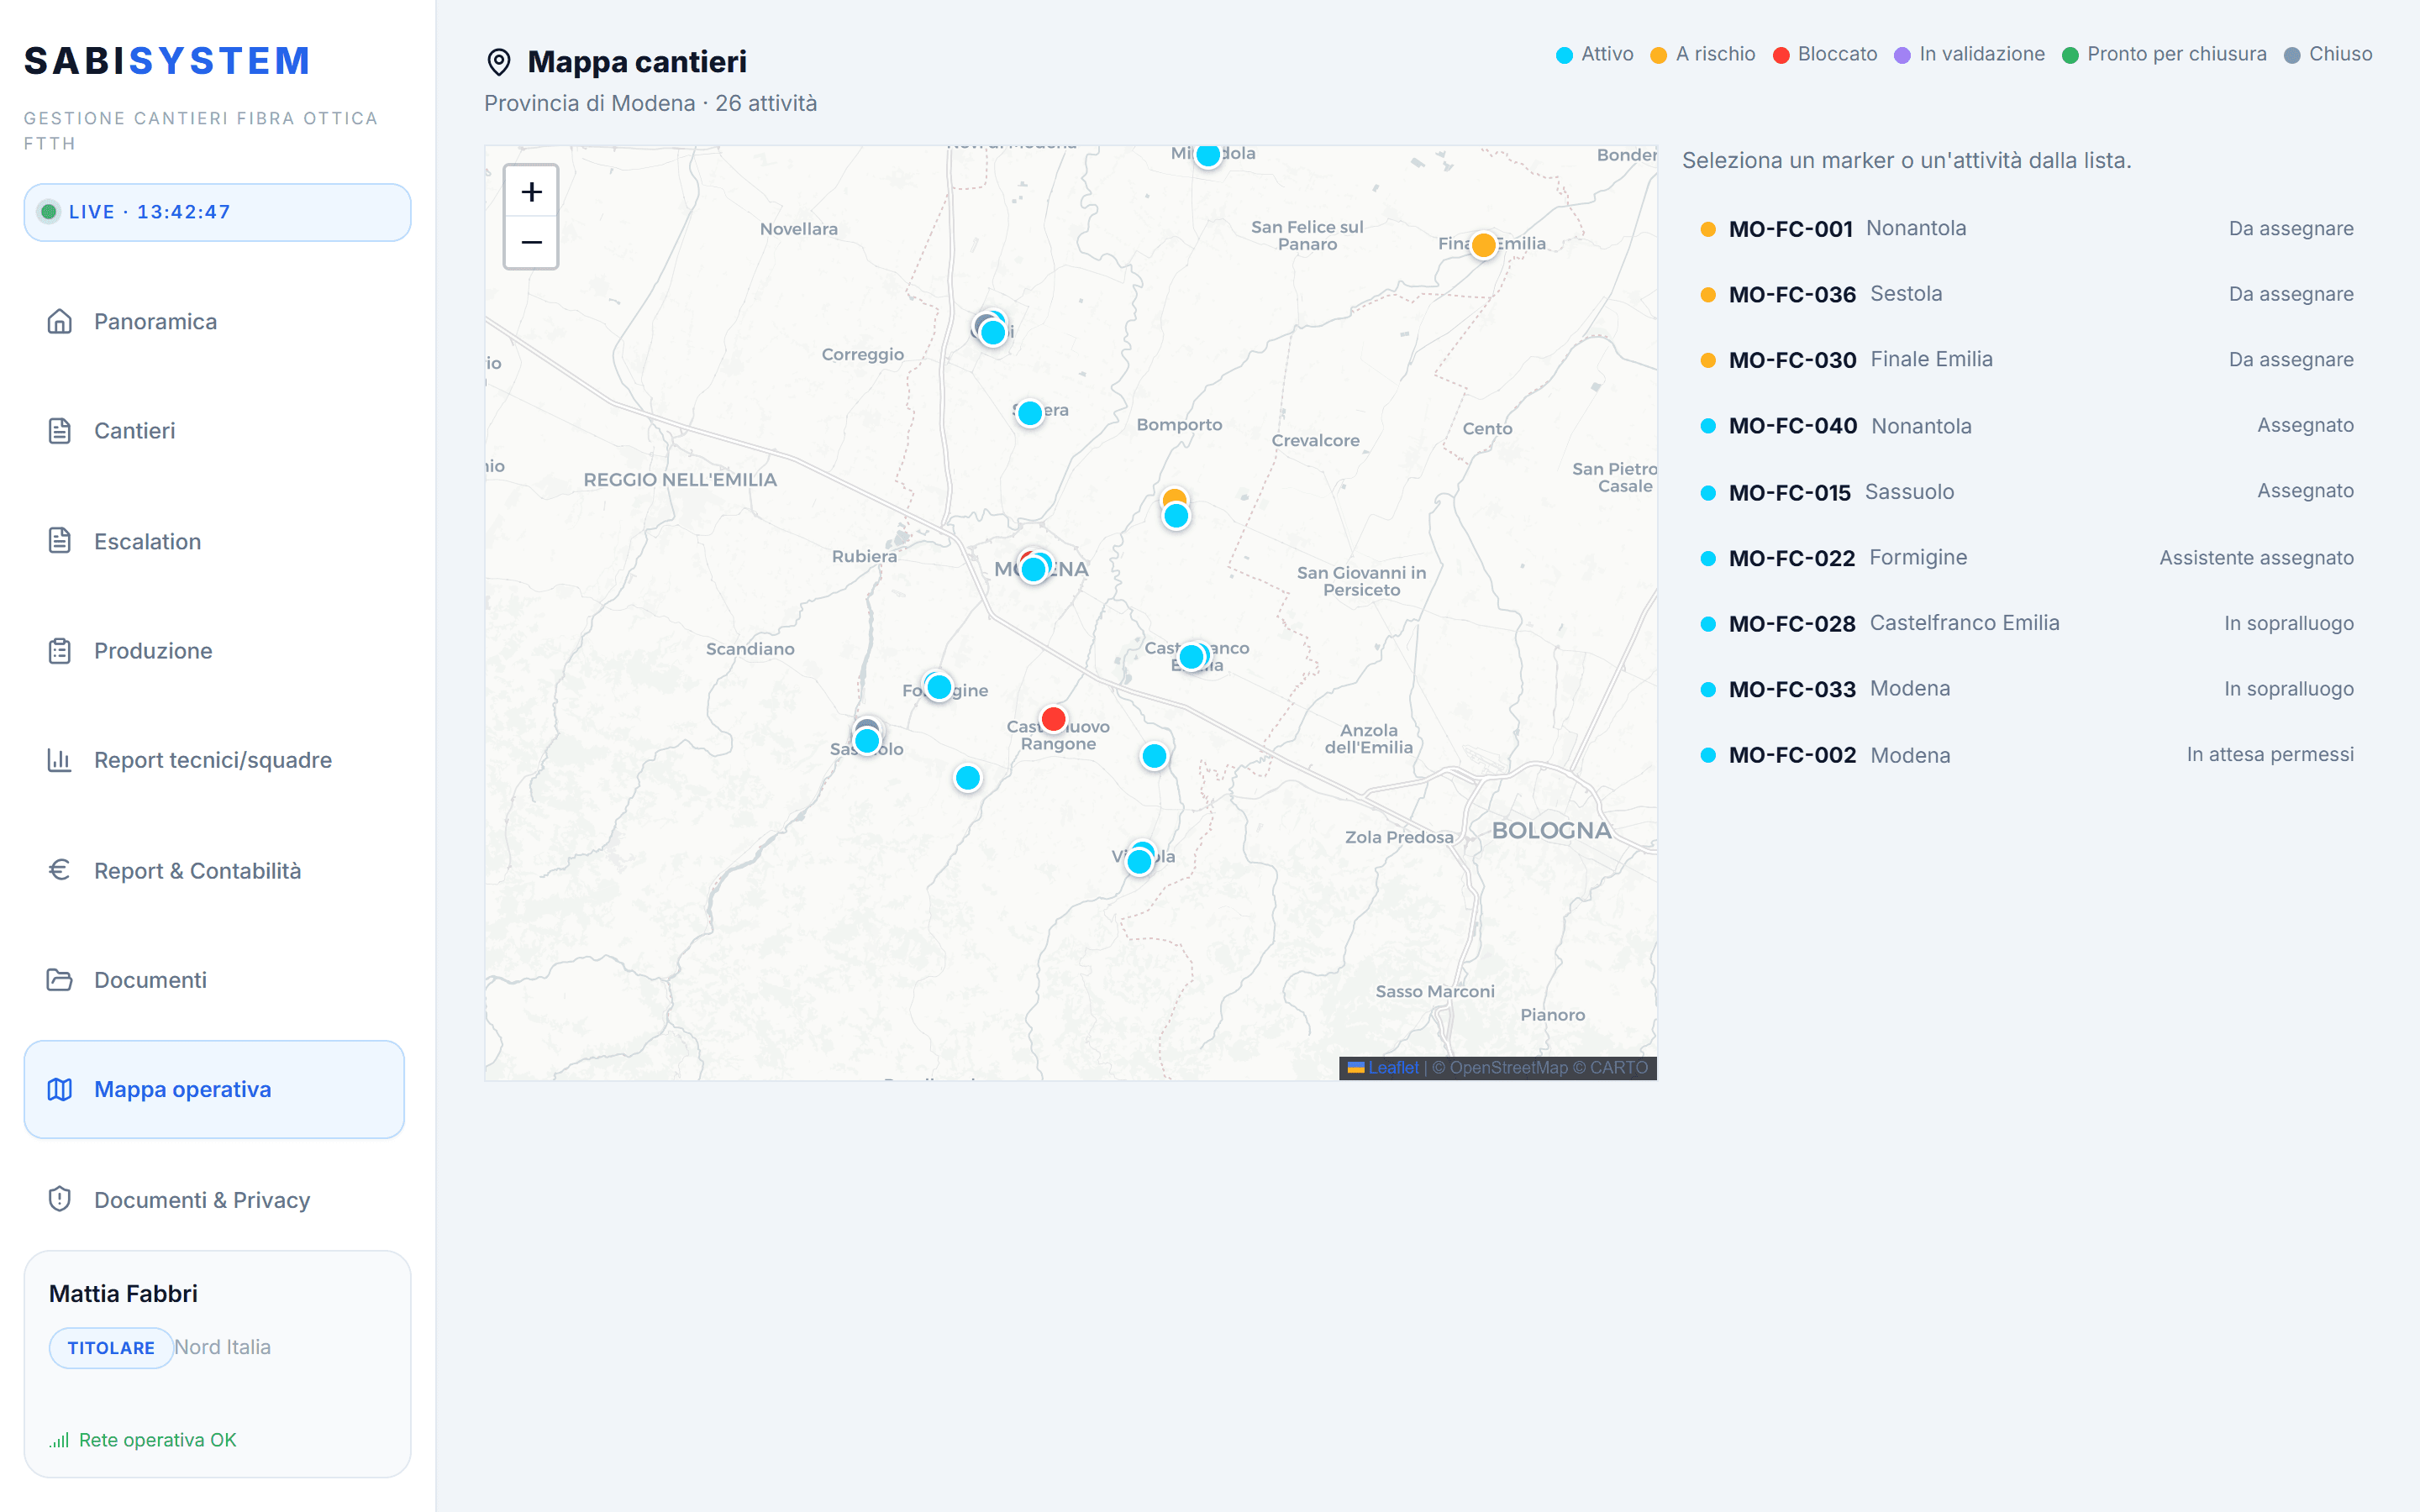Open Report & Contabilità page
Image resolution: width=2420 pixels, height=1512 pixels.
click(214, 870)
